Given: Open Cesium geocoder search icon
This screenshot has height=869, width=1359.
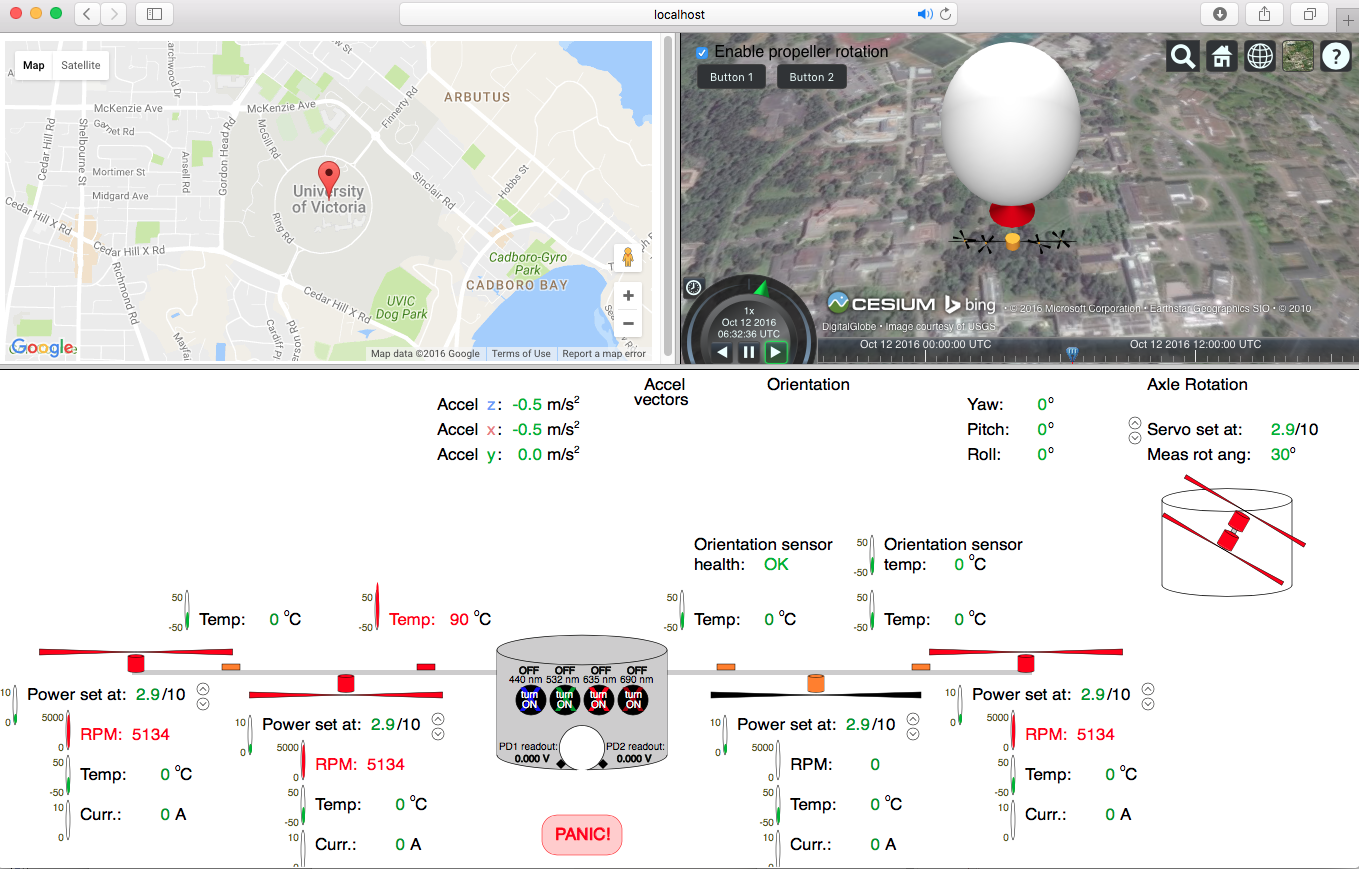Looking at the screenshot, I should [x=1183, y=57].
